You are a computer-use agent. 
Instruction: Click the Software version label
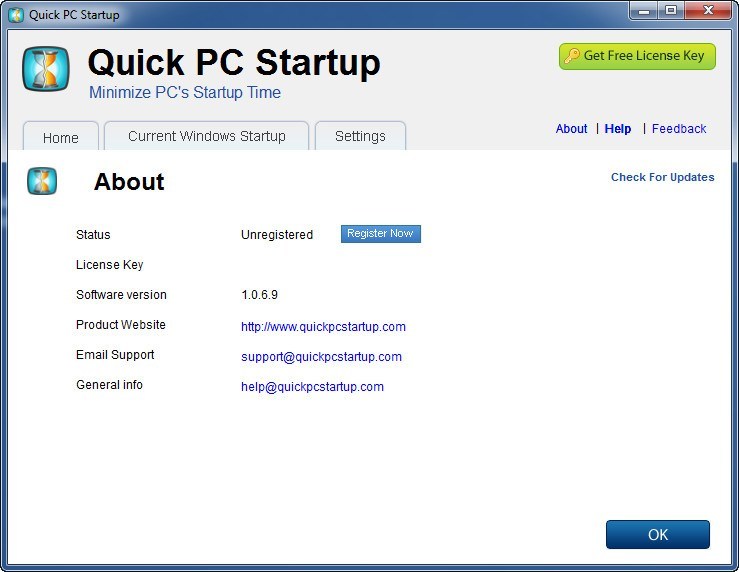tap(121, 295)
